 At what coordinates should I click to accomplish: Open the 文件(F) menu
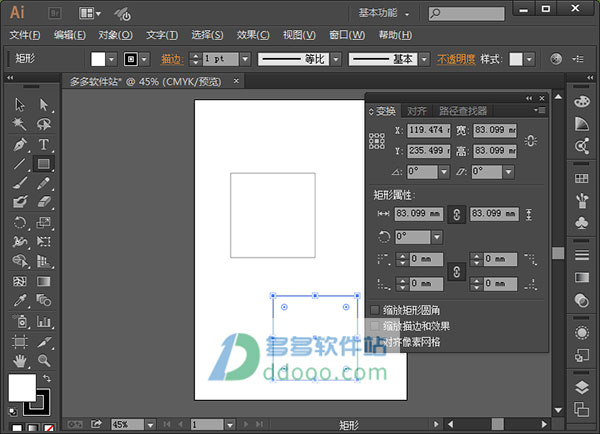pyautogui.click(x=24, y=35)
